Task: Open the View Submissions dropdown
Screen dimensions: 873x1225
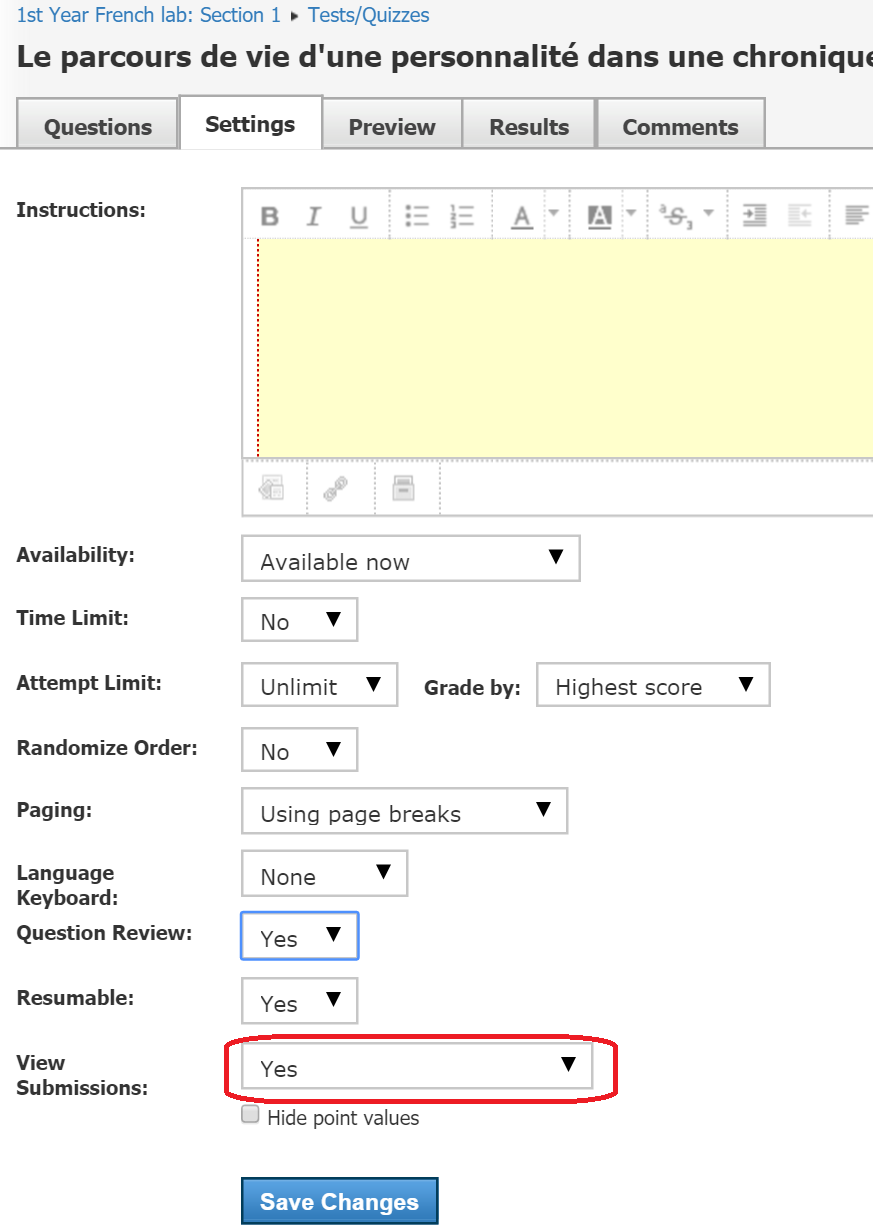Action: tap(416, 1067)
